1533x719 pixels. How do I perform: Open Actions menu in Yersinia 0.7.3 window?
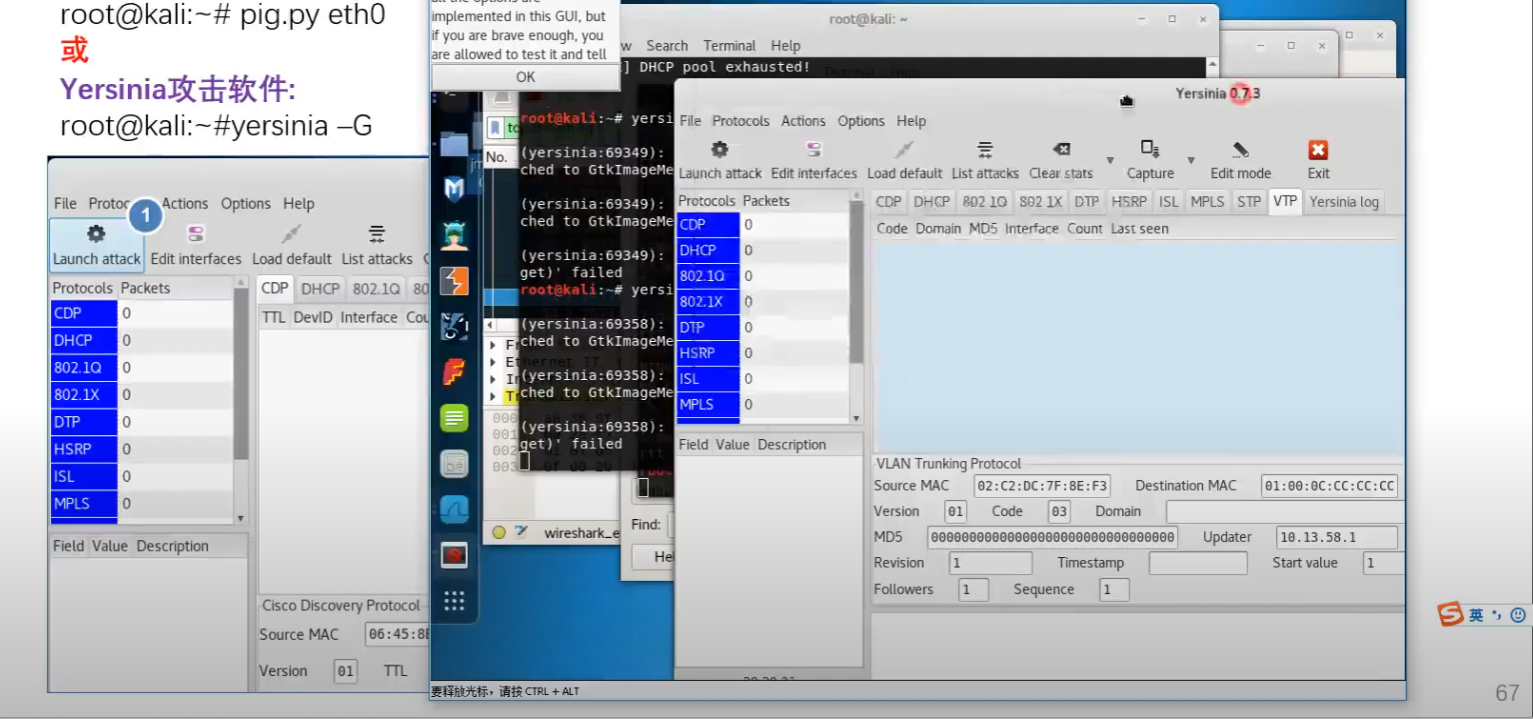(803, 121)
